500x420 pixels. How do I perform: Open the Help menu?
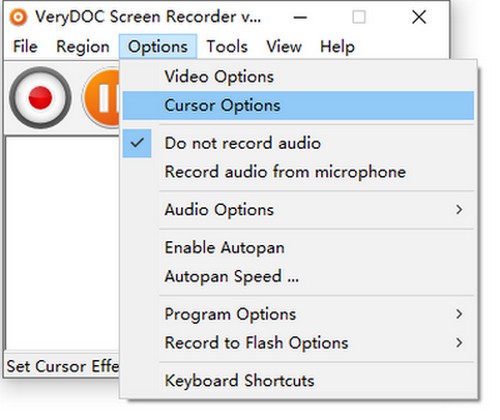(337, 46)
